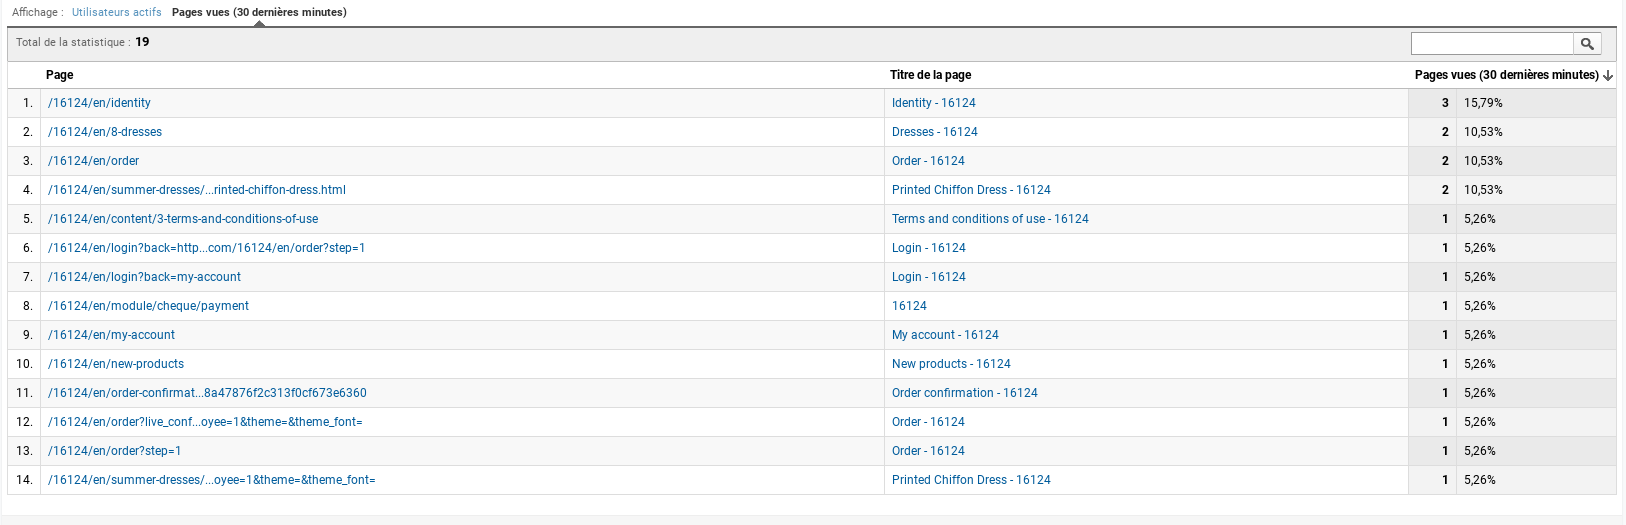This screenshot has height=525, width=1626.
Task: Open the /16124/en/new-products page link
Action: (x=116, y=364)
